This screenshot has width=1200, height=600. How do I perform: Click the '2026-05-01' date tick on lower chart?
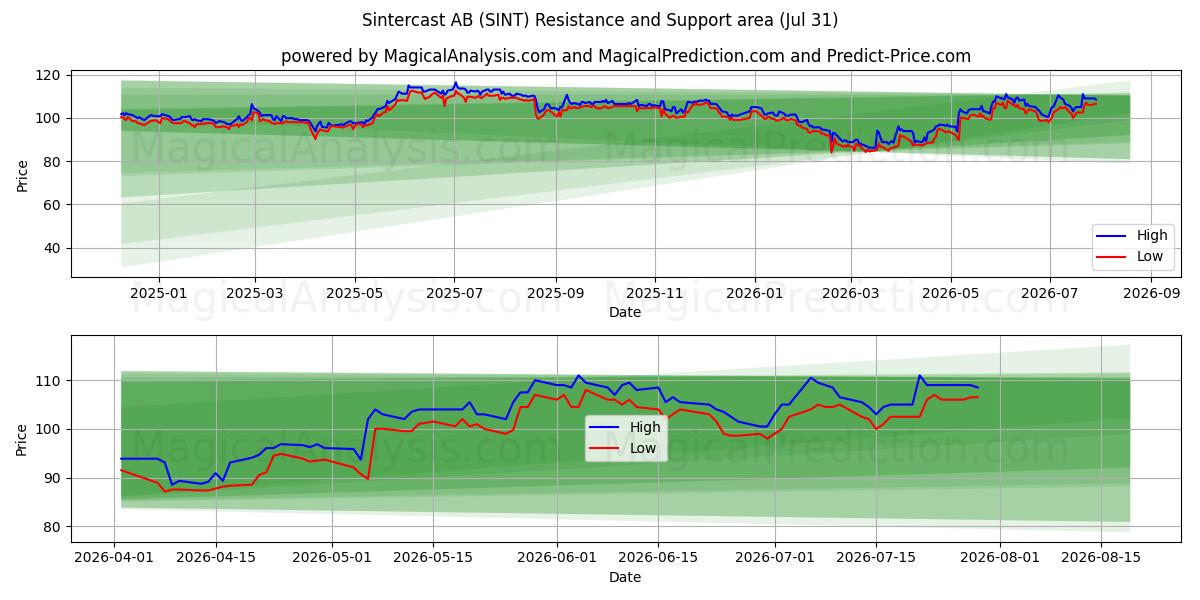pos(332,558)
